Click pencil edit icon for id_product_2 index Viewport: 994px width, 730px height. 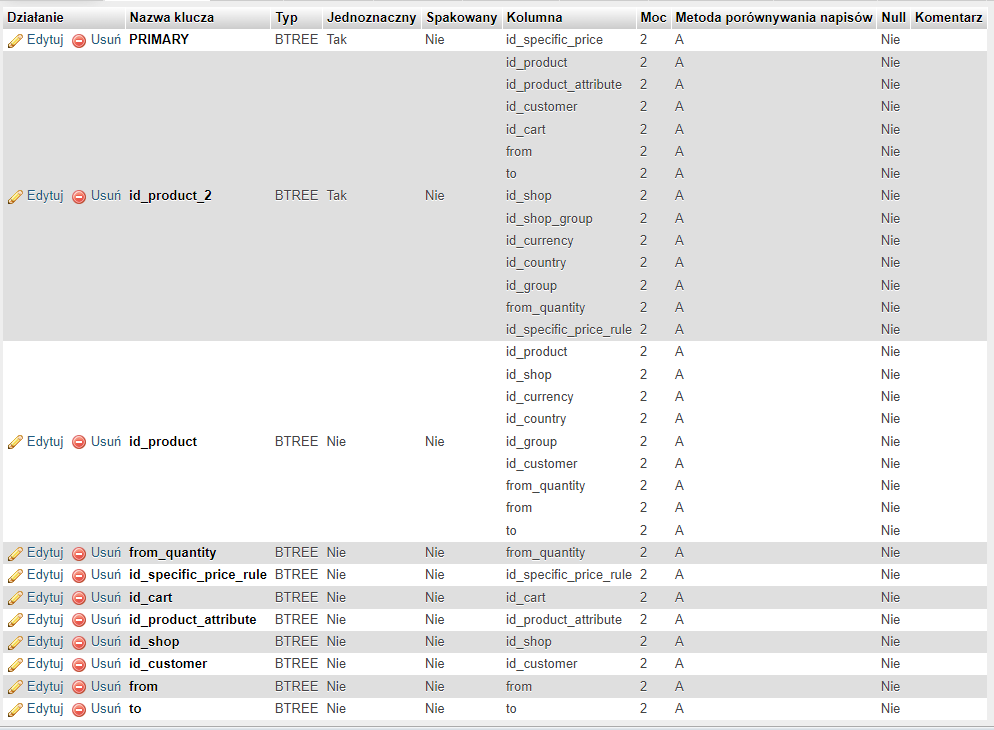coord(15,197)
